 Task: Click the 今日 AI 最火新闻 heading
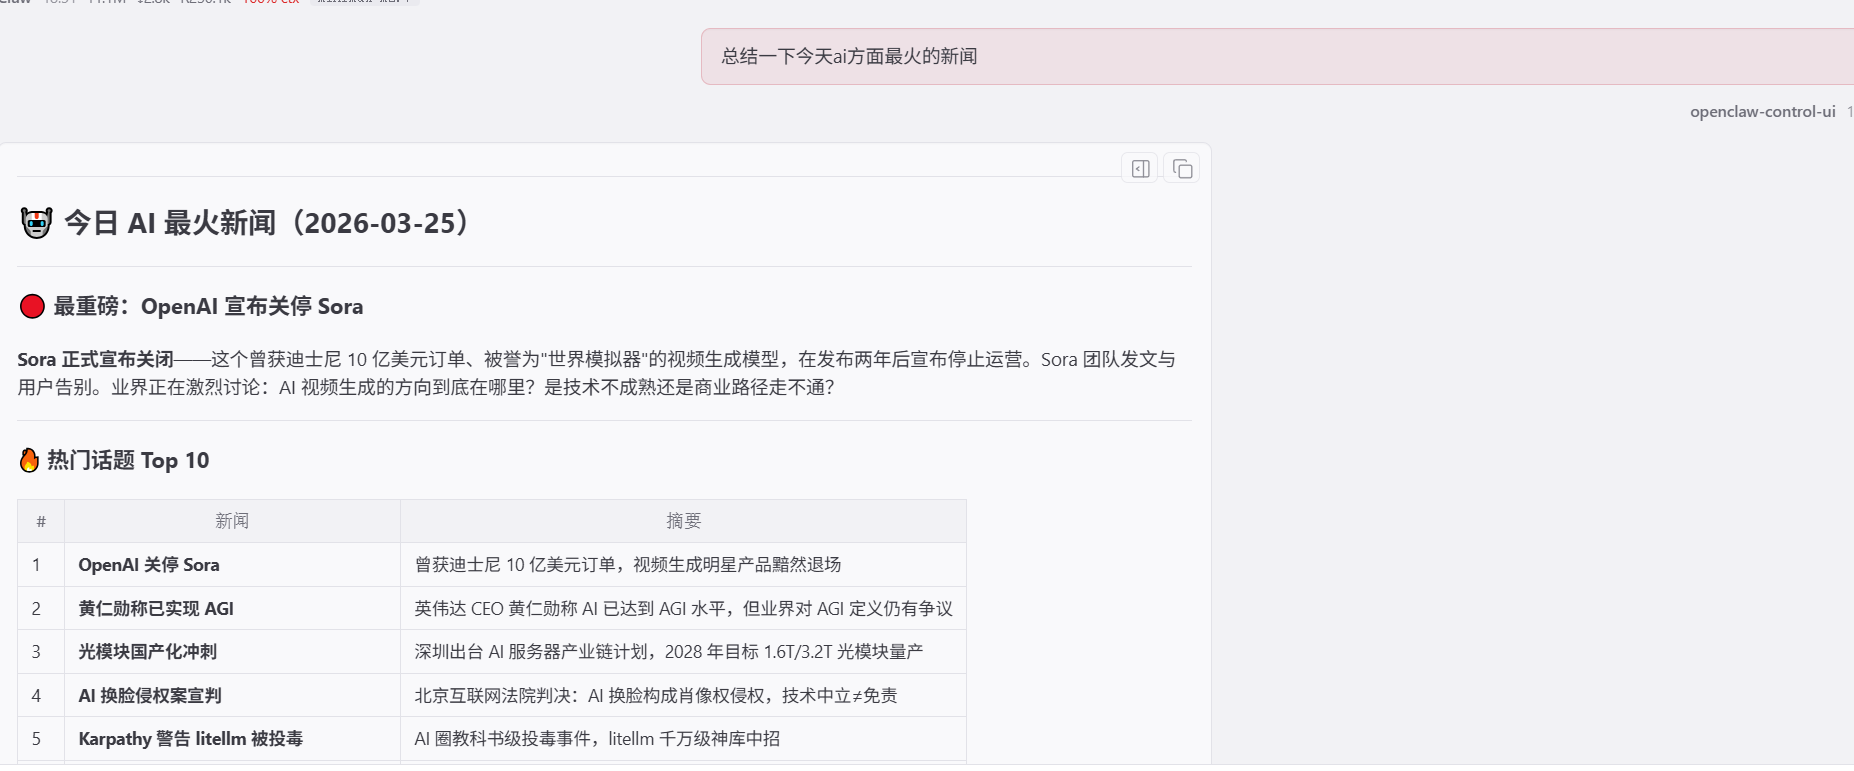(x=270, y=223)
